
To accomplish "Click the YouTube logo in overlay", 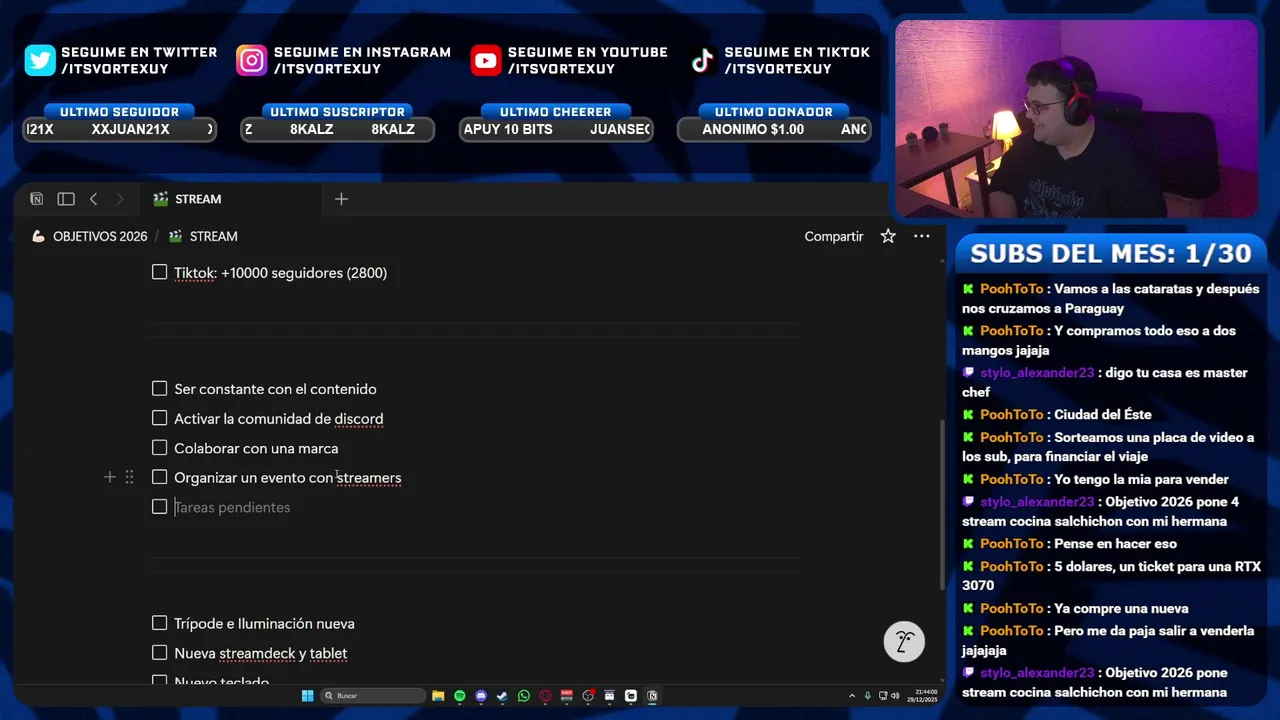I will [486, 60].
